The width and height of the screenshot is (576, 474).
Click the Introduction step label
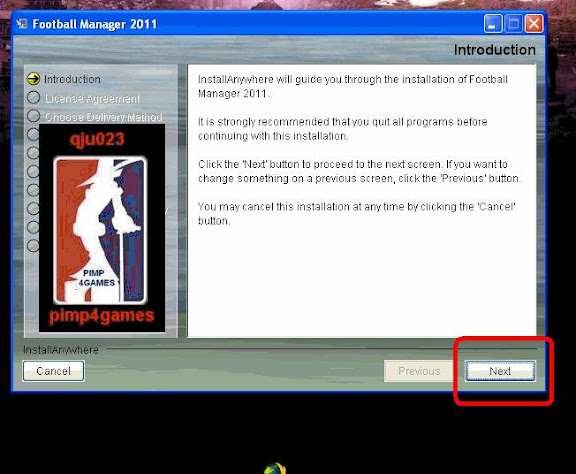point(72,79)
